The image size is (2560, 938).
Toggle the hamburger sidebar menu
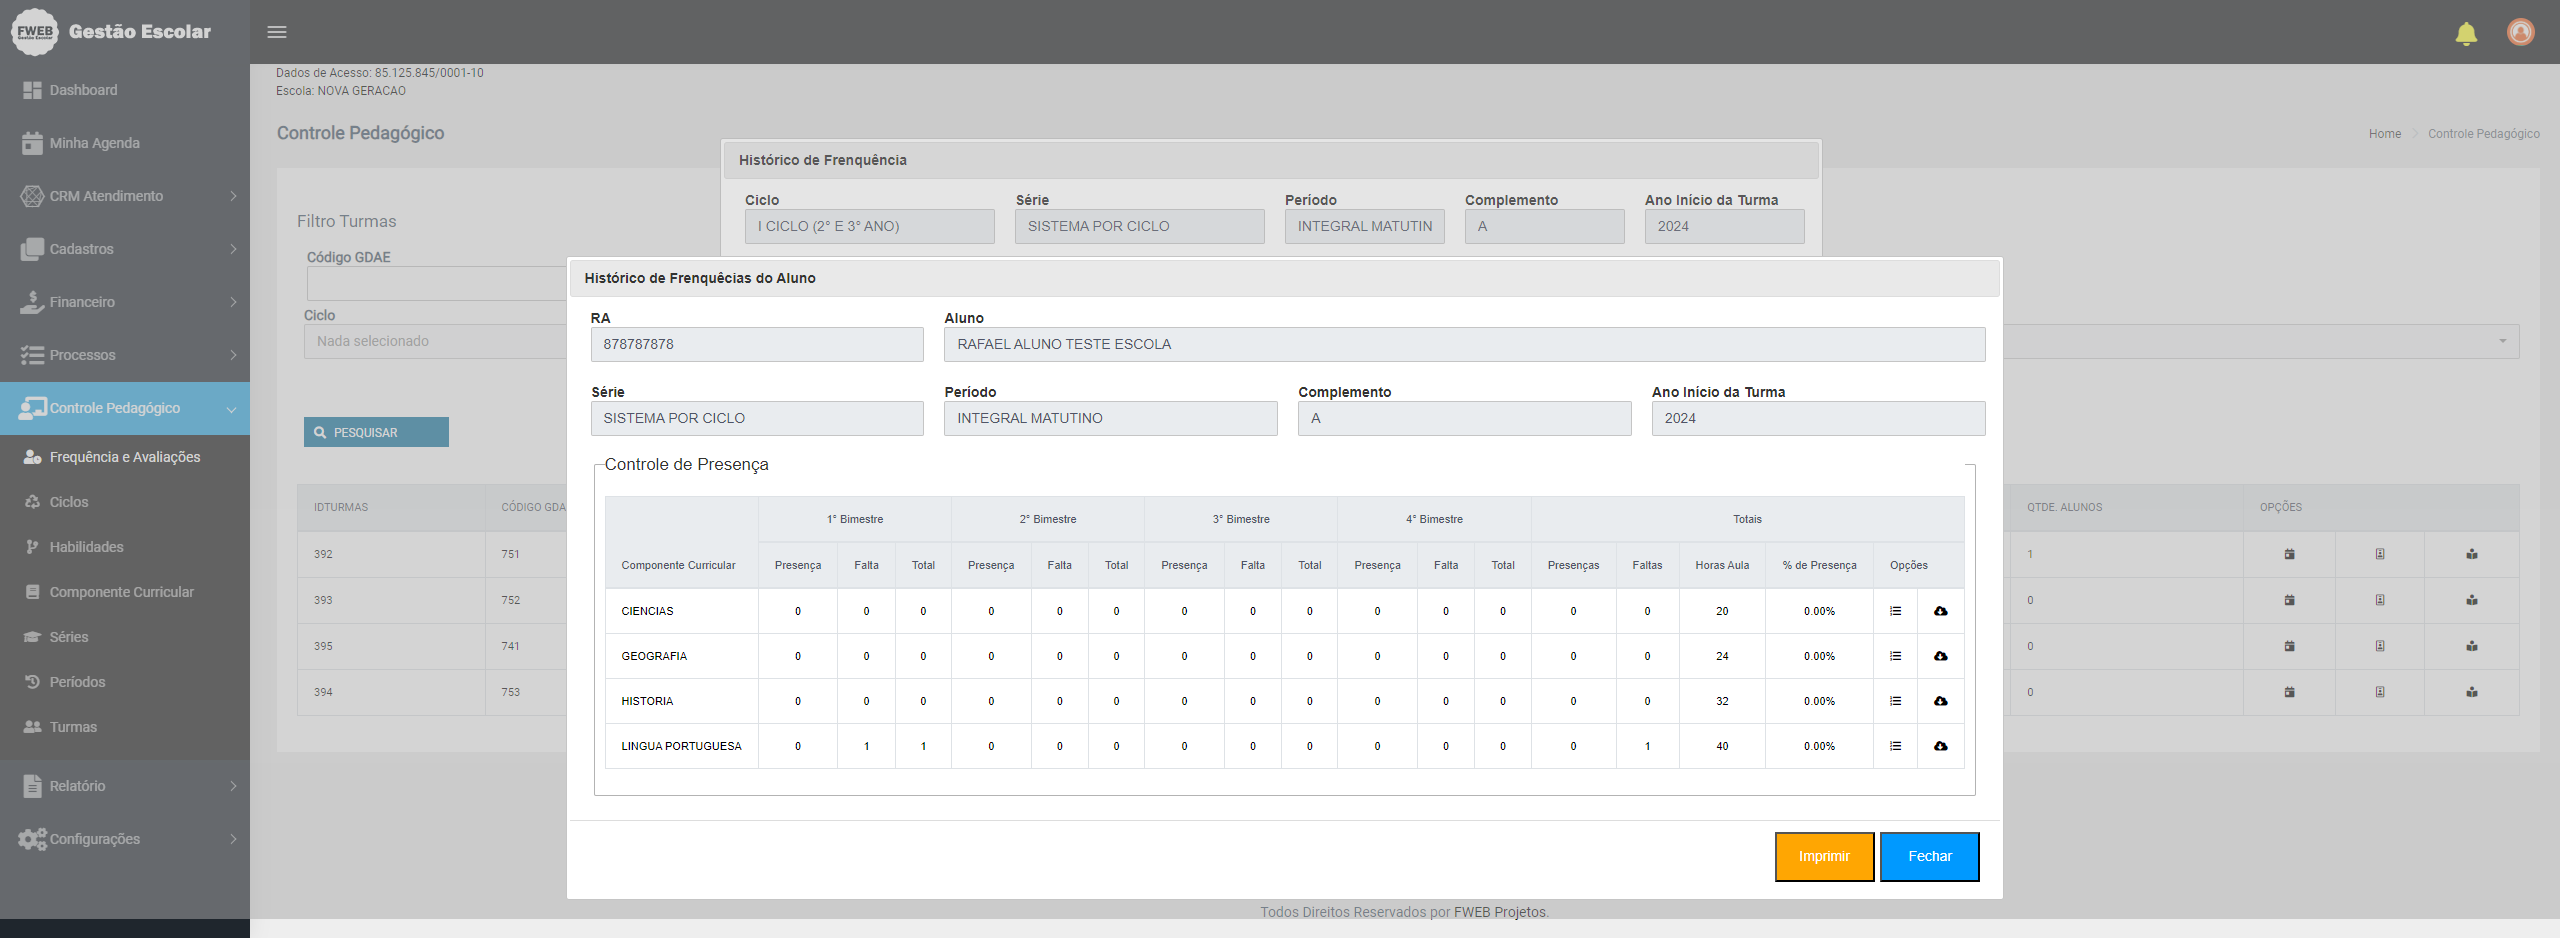277,32
